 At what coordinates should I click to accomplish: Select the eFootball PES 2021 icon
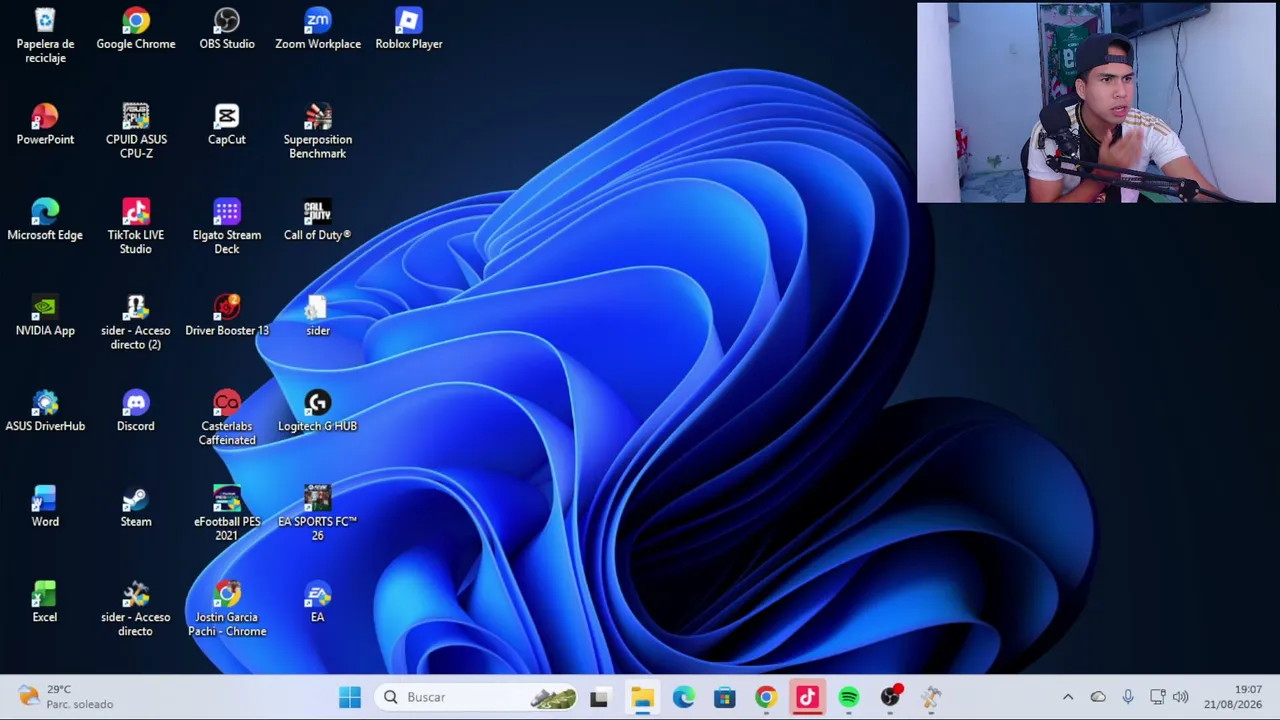pos(227,513)
